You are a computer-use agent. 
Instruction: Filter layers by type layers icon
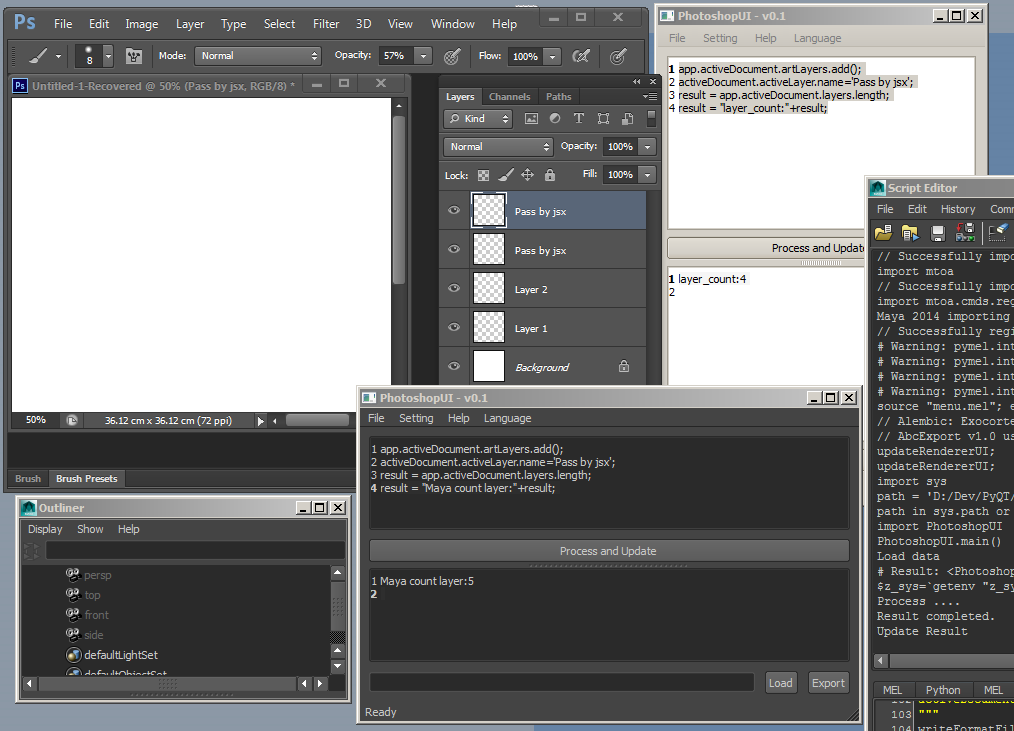[579, 118]
